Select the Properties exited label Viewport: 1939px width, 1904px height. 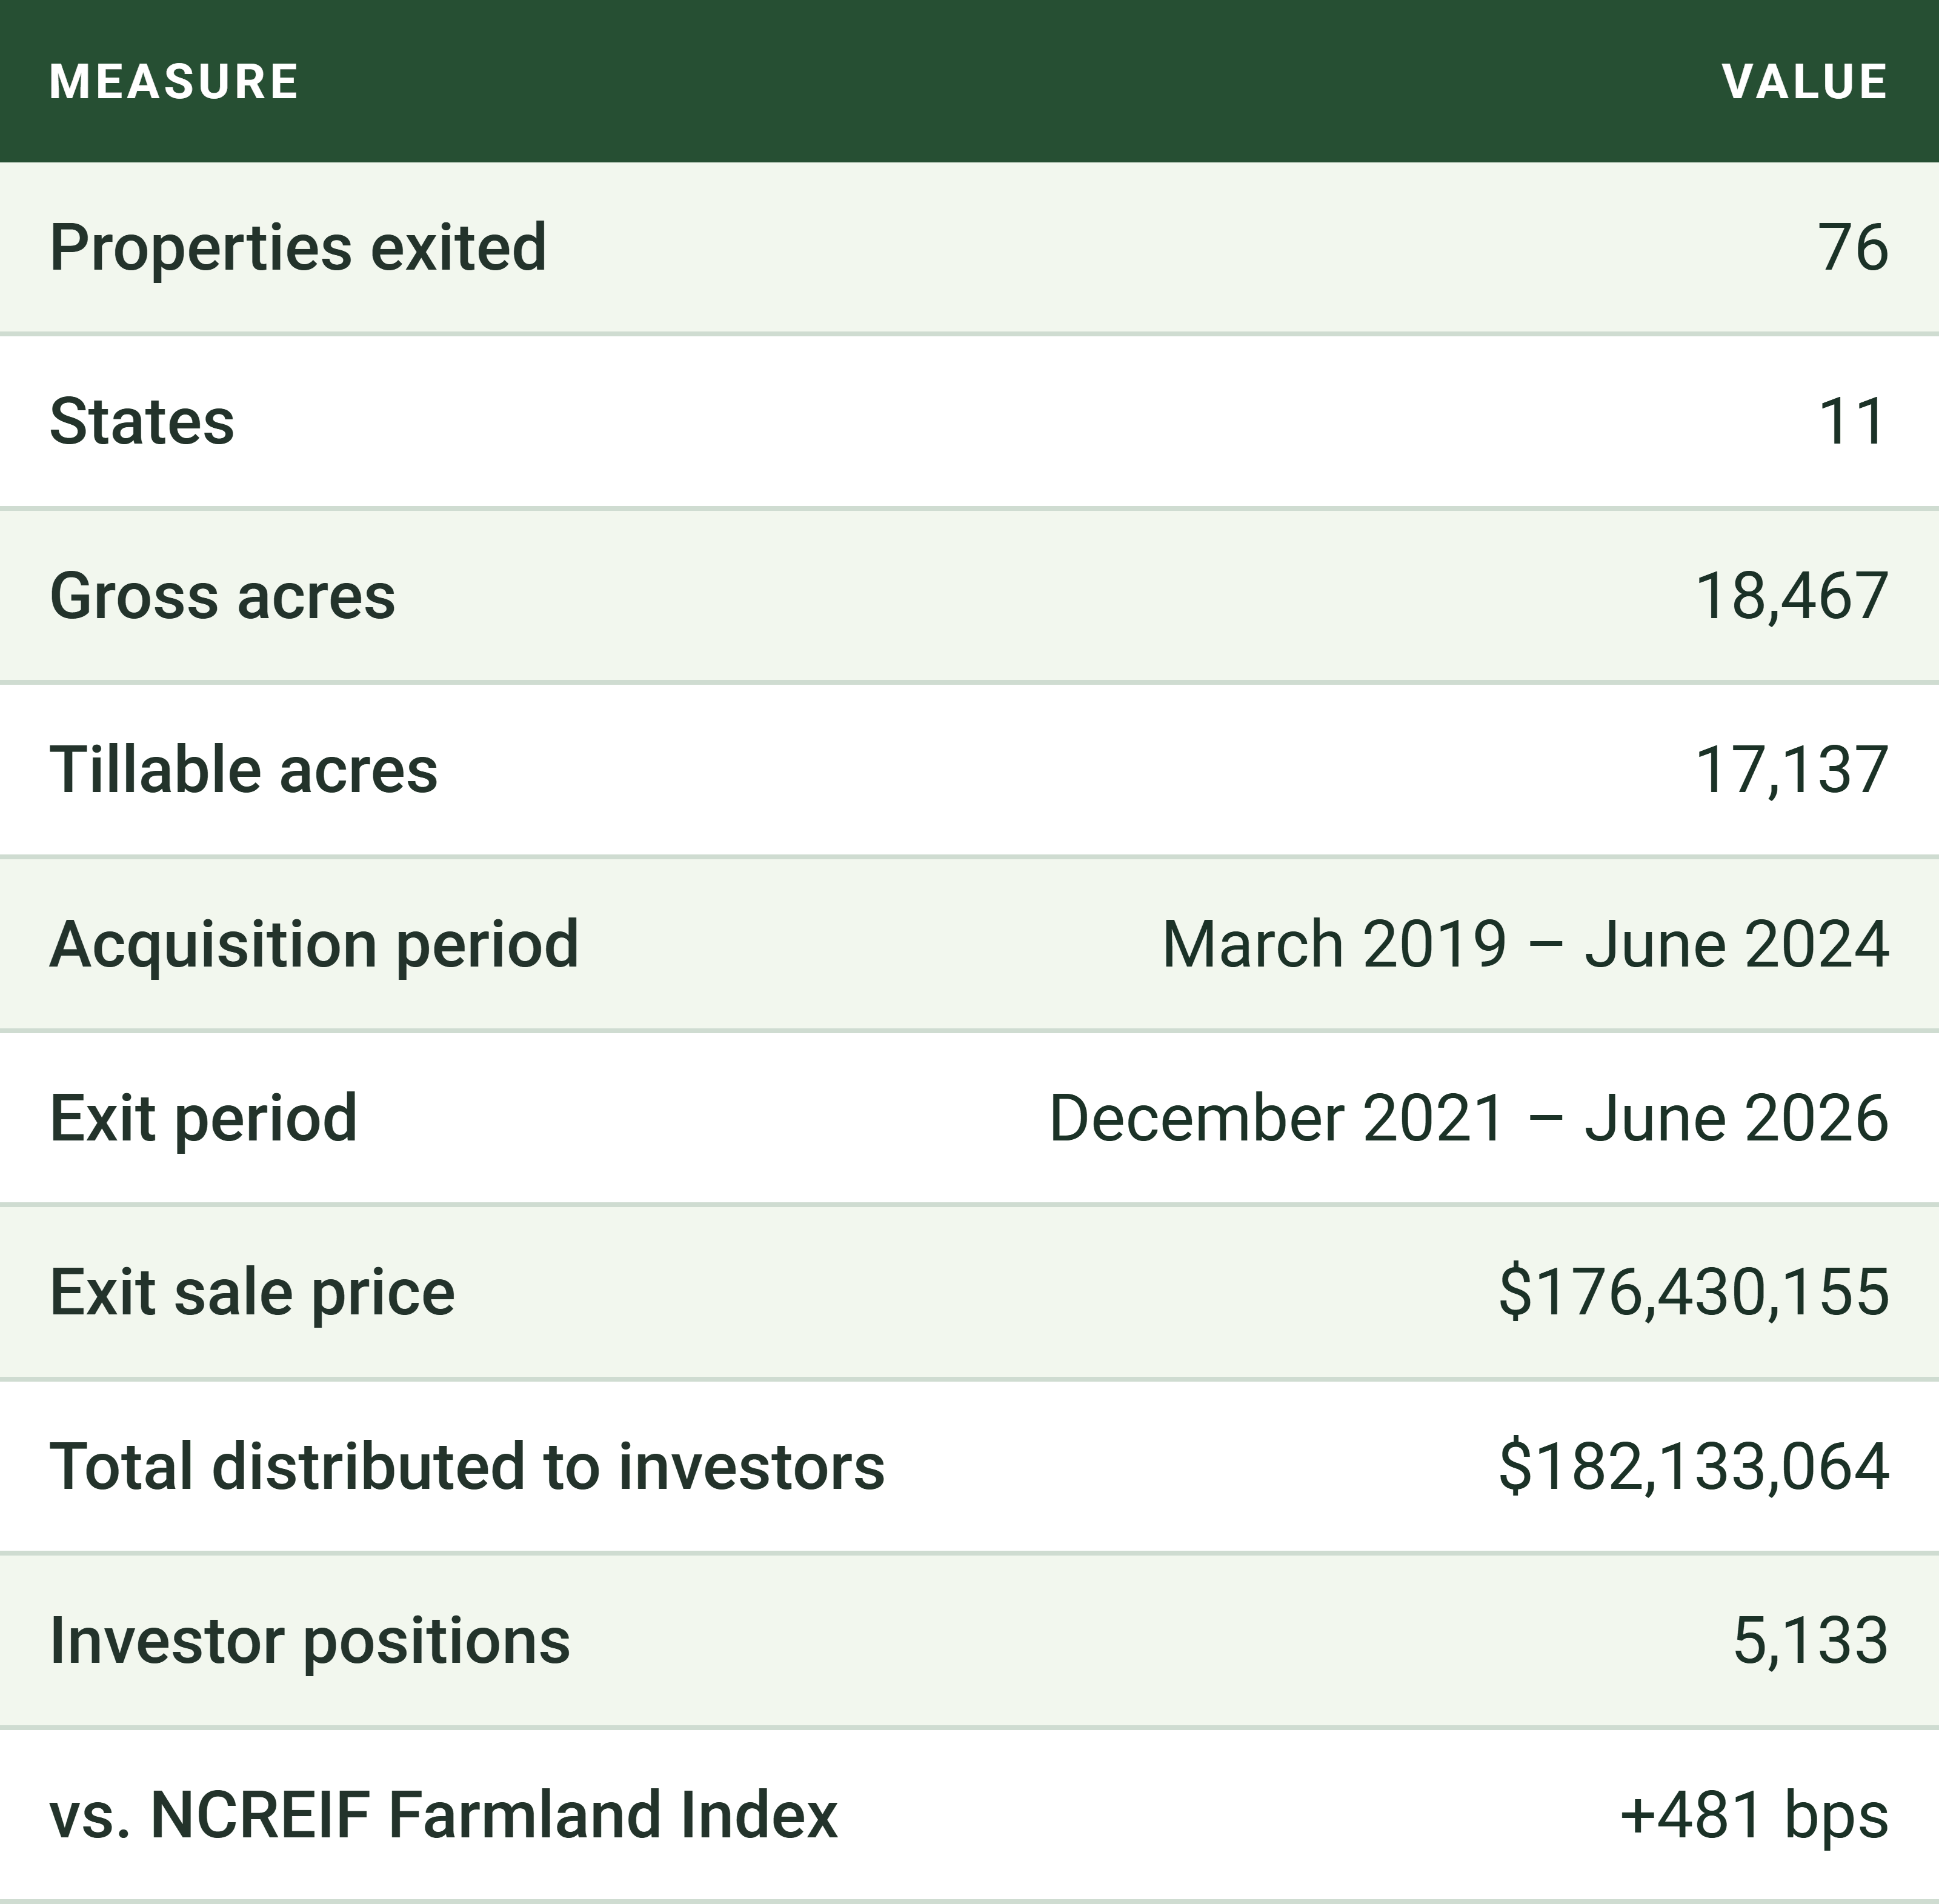pyautogui.click(x=298, y=248)
